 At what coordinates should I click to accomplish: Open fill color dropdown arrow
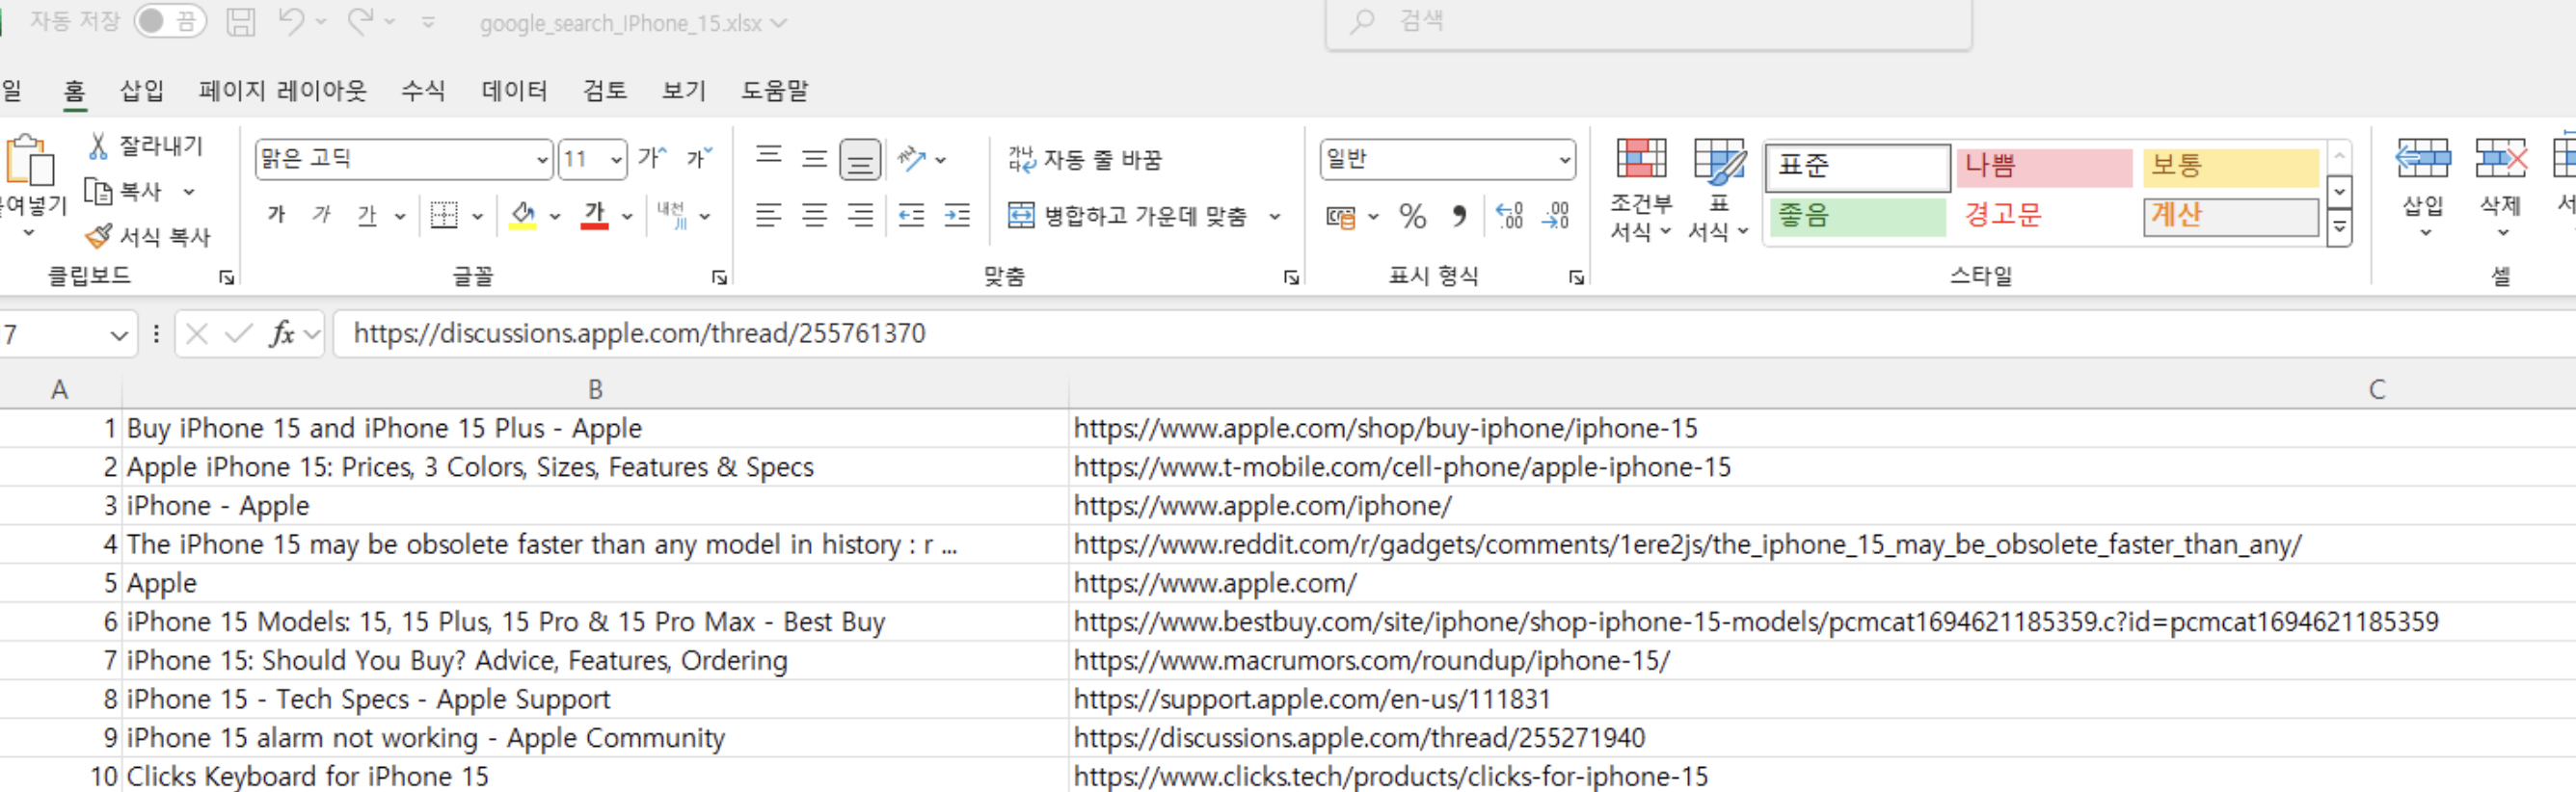click(x=554, y=216)
